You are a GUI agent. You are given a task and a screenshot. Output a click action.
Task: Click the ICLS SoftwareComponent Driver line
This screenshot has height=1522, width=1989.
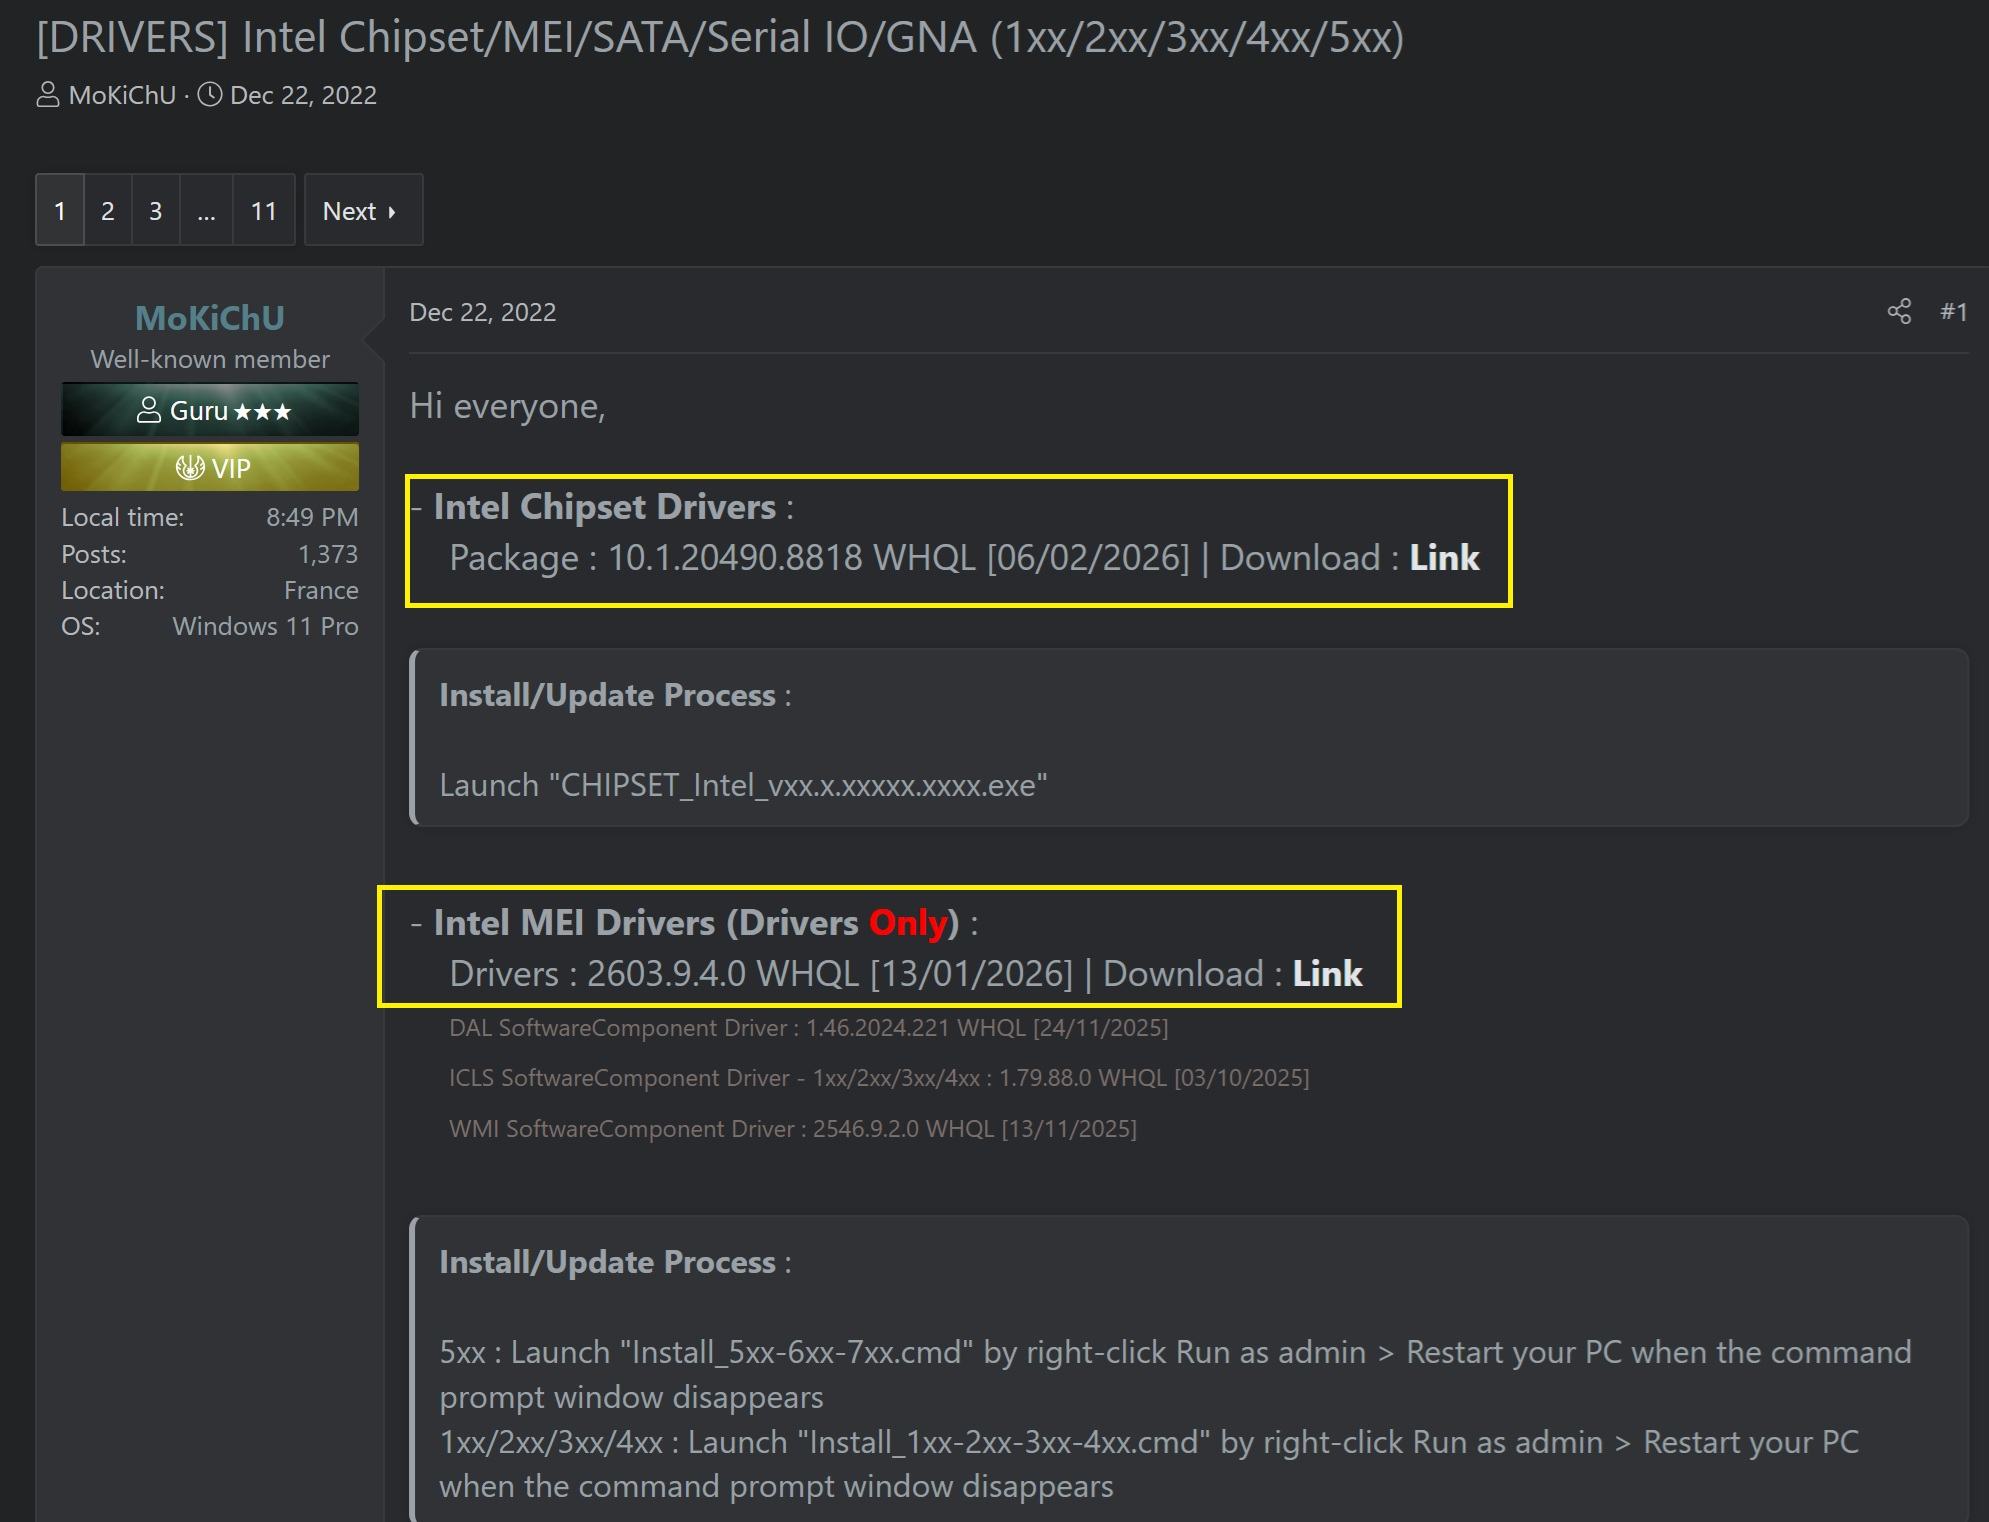(x=879, y=1078)
